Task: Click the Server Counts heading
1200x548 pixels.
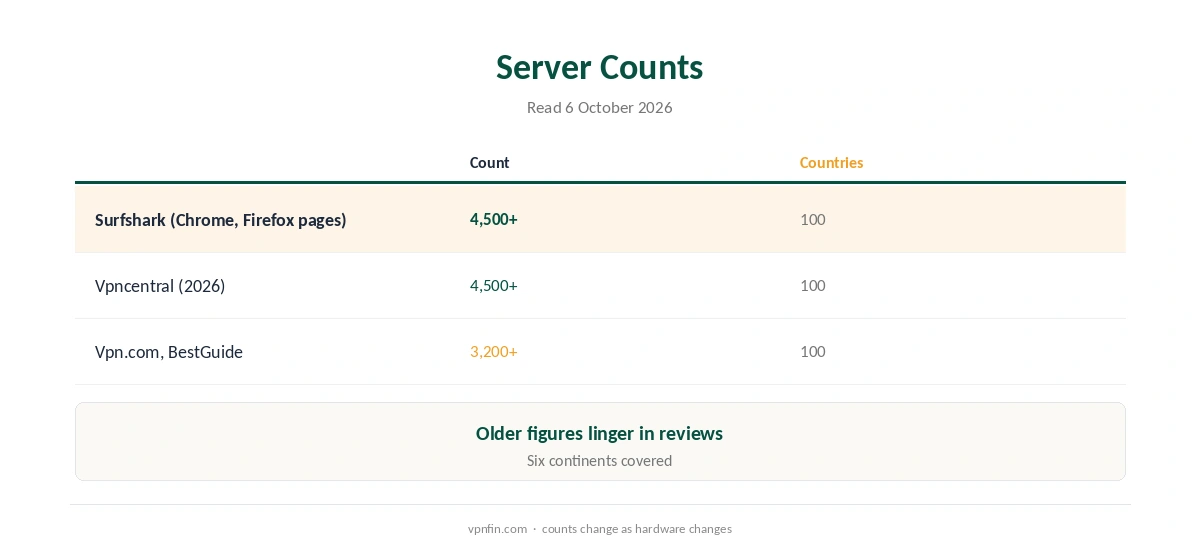Action: [599, 67]
